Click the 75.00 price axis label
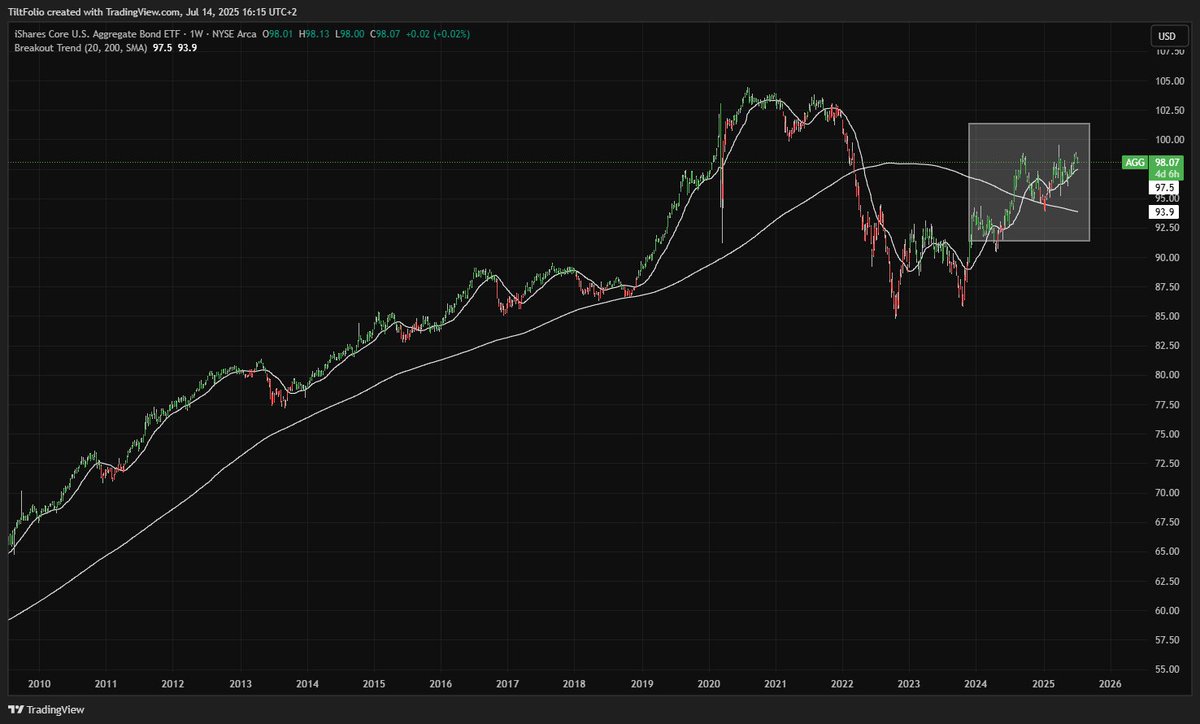 click(x=1167, y=434)
